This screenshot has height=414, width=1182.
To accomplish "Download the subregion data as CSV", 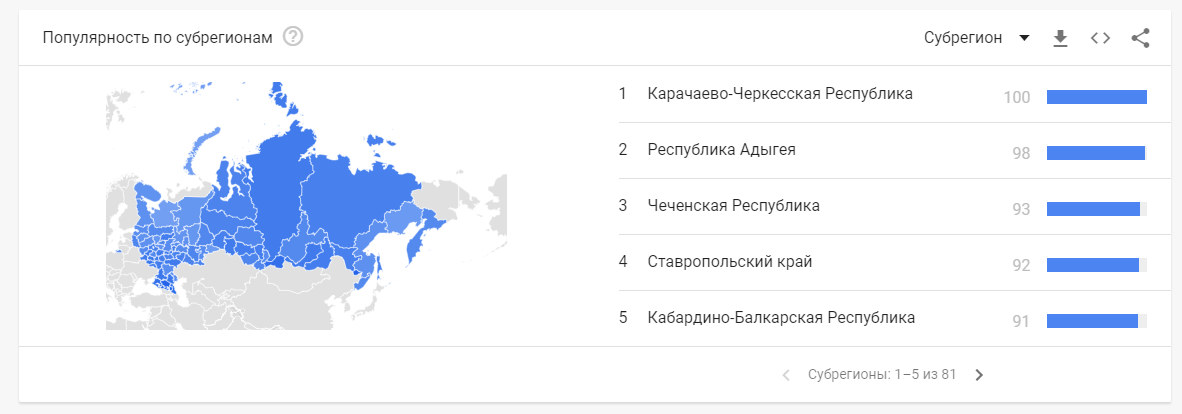I will (1061, 38).
